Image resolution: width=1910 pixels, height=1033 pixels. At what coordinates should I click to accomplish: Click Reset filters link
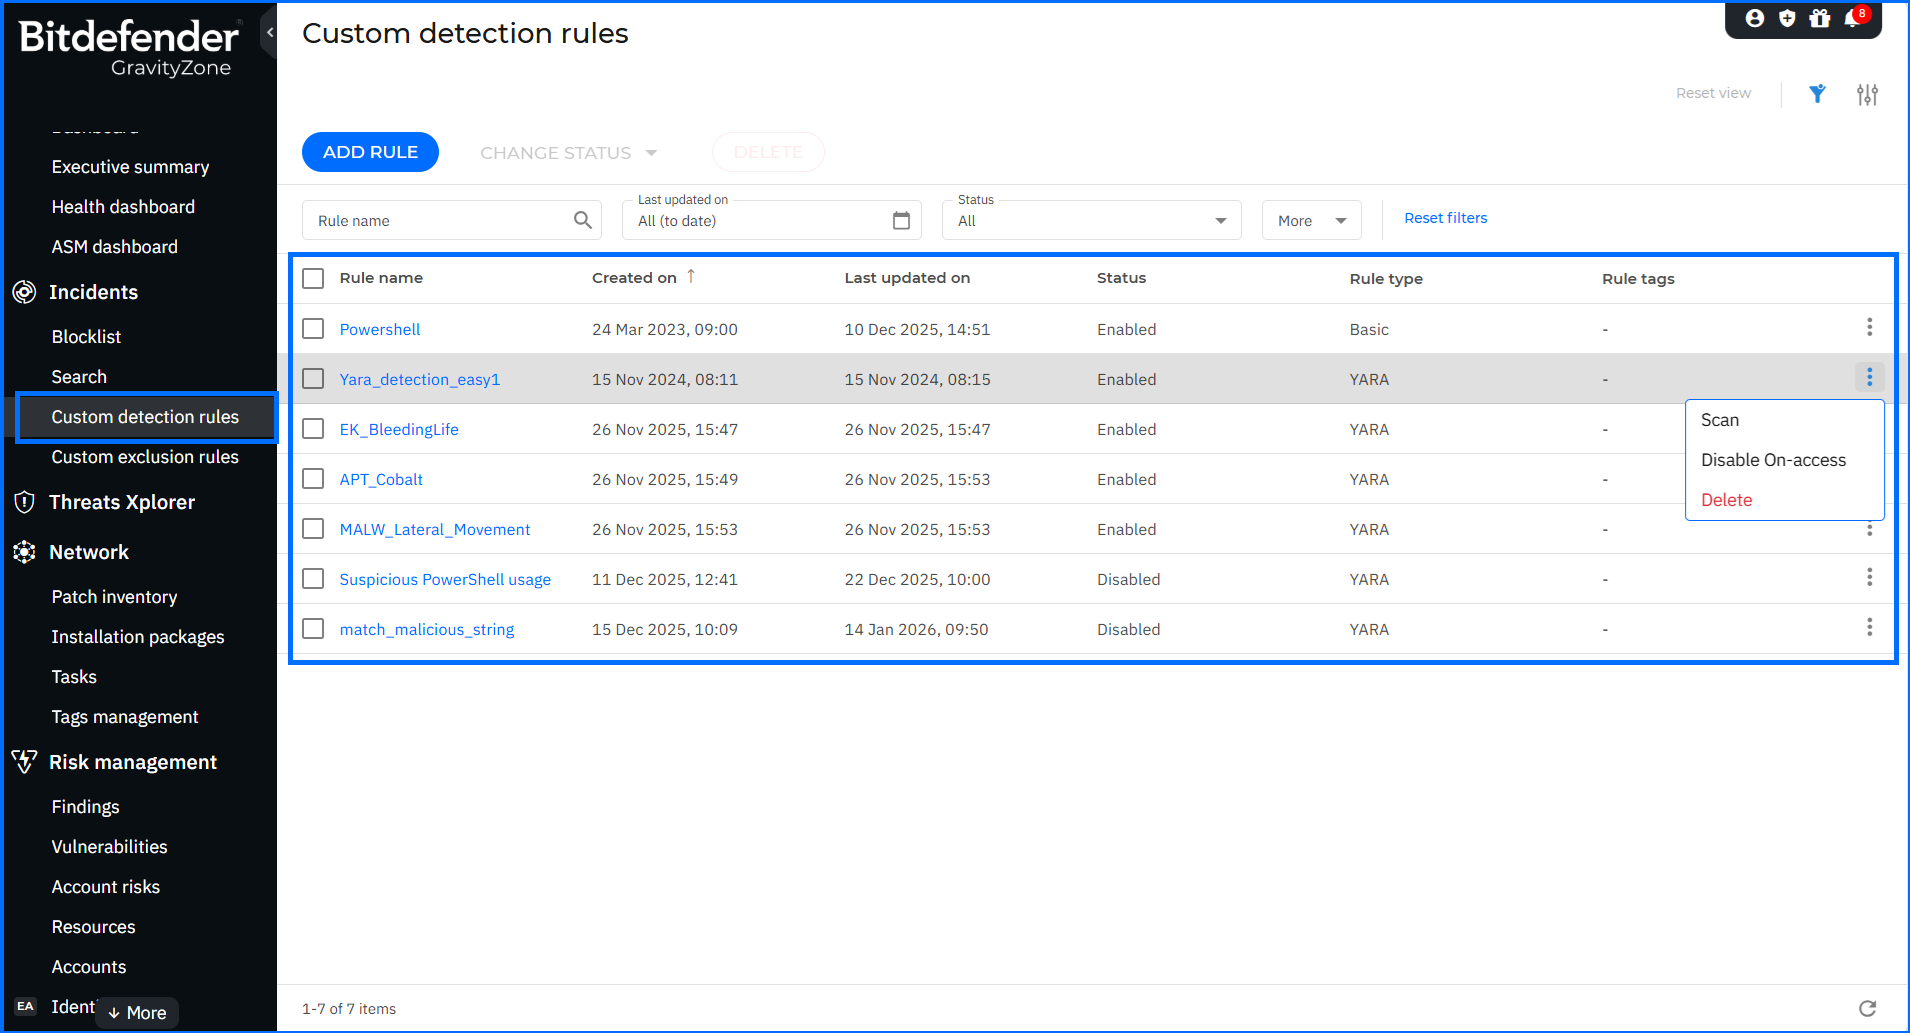pos(1445,218)
